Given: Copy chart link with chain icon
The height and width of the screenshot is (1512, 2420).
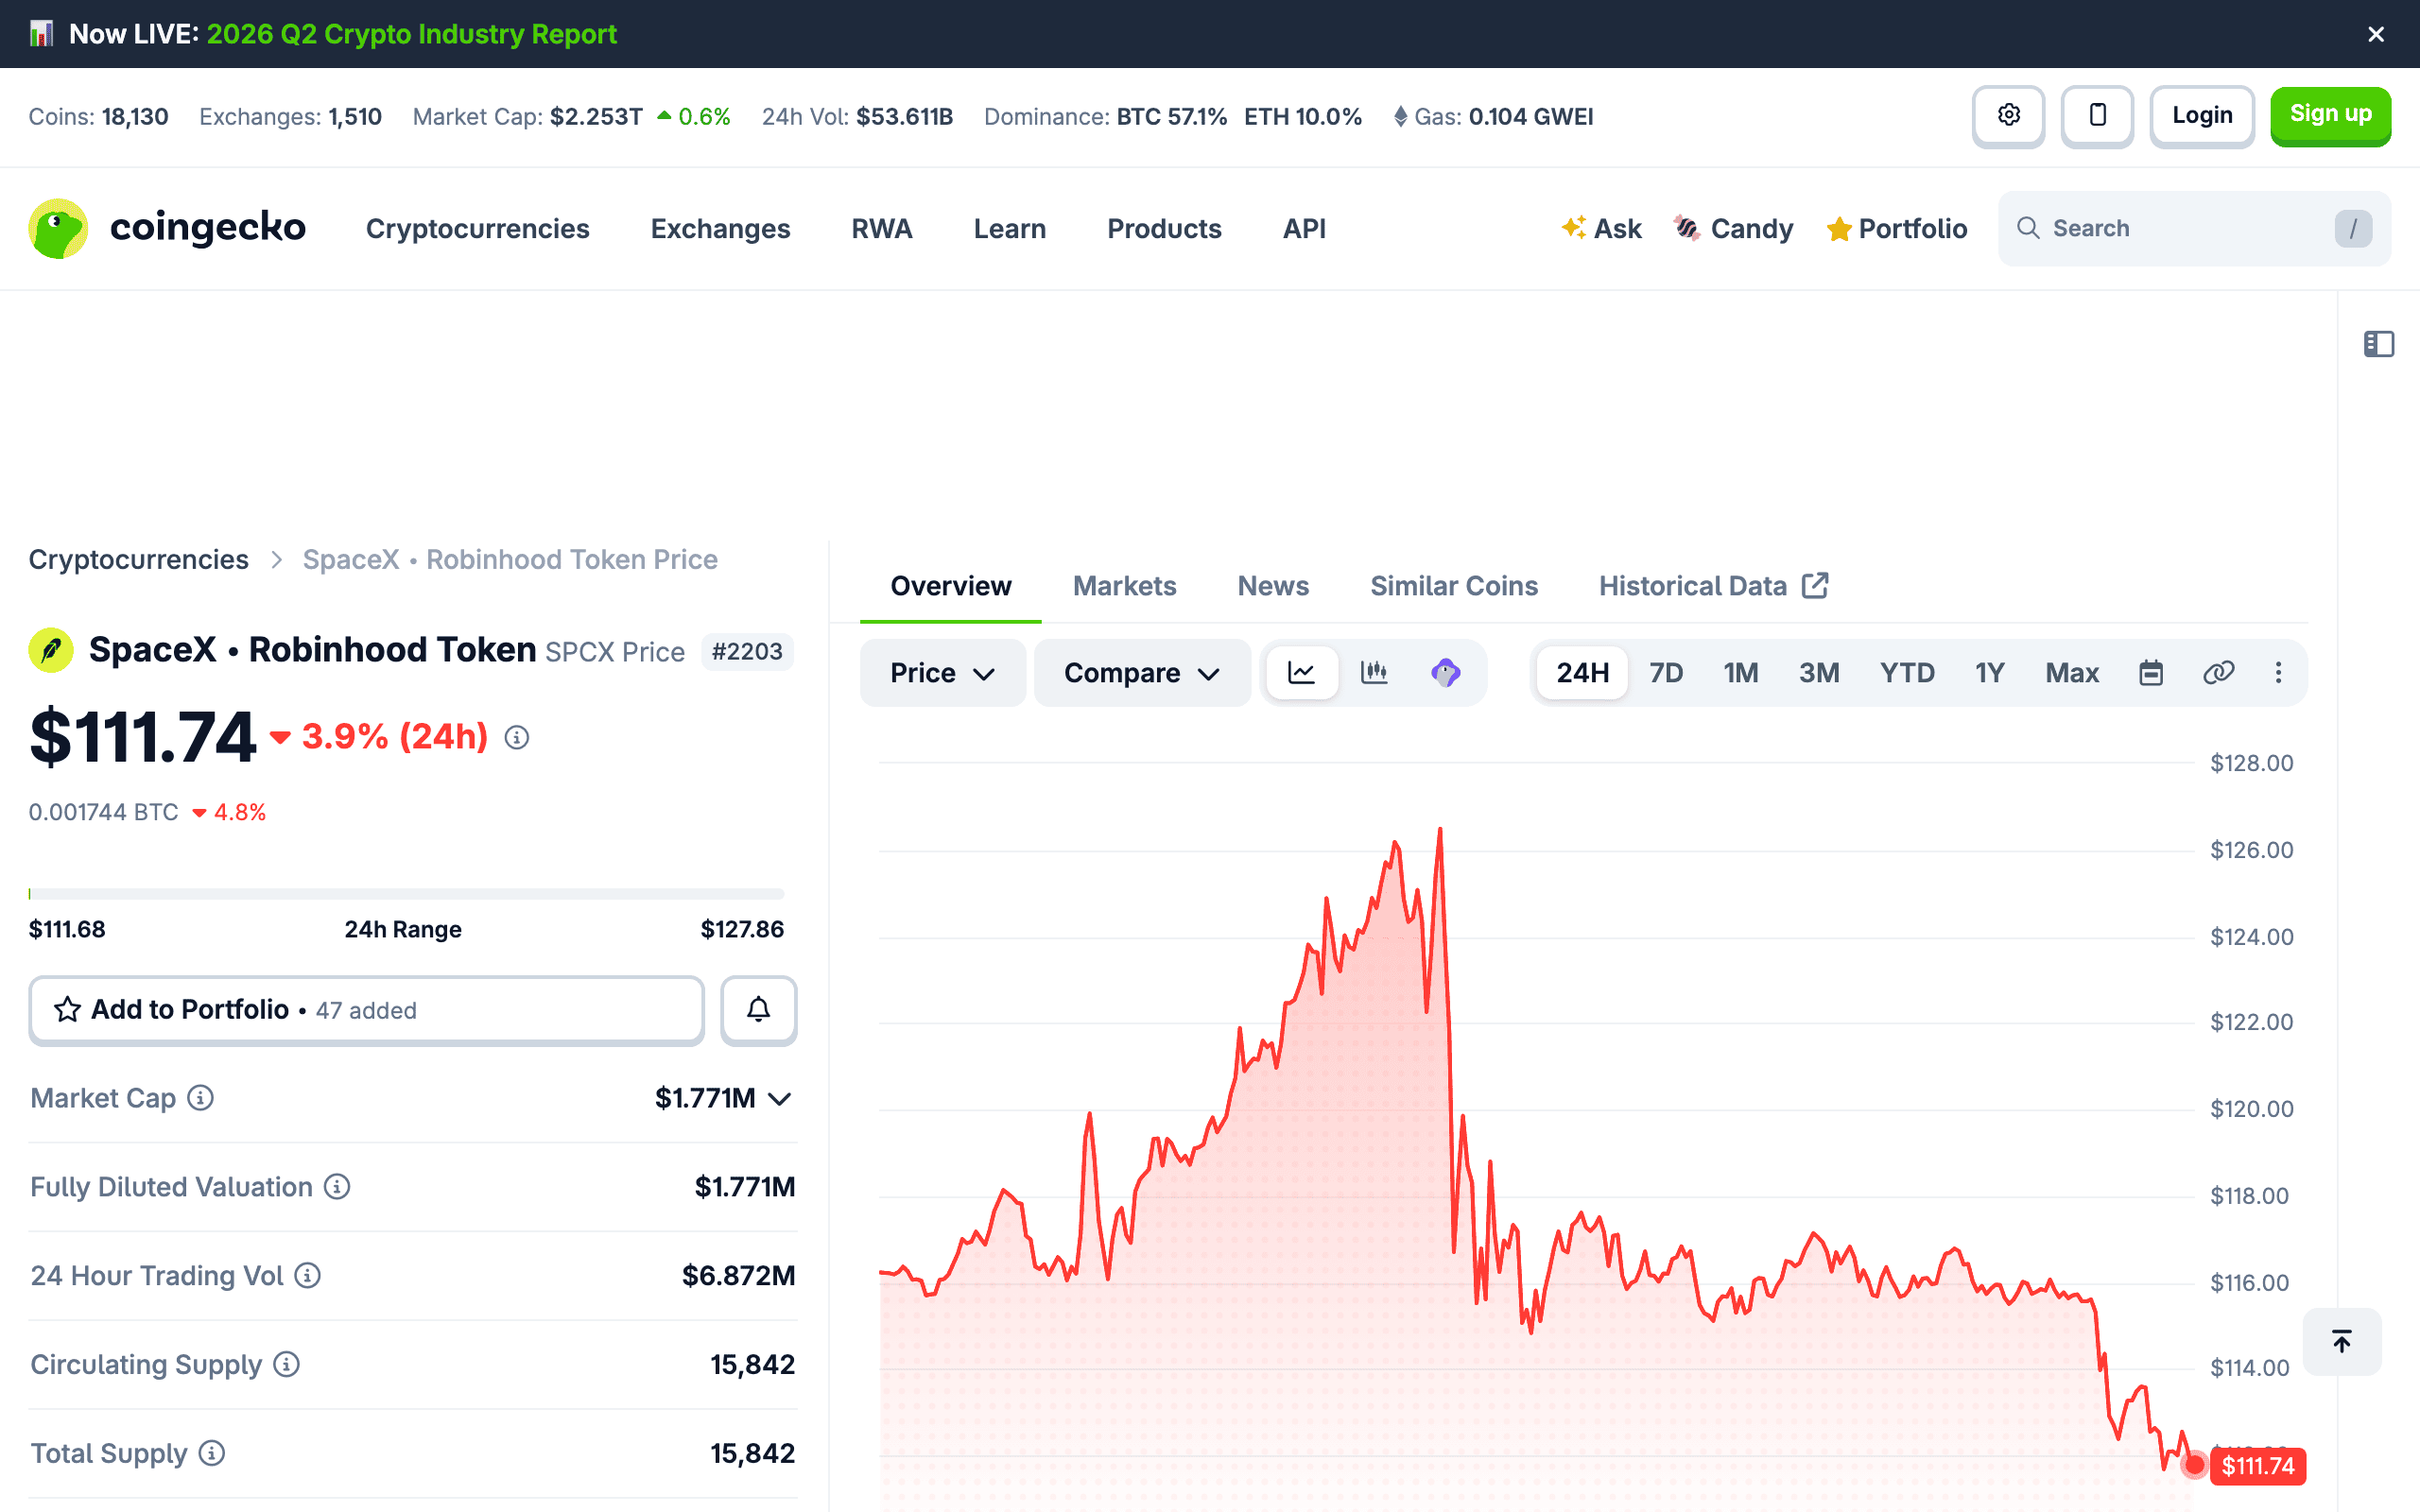Looking at the screenshot, I should click(x=2218, y=673).
